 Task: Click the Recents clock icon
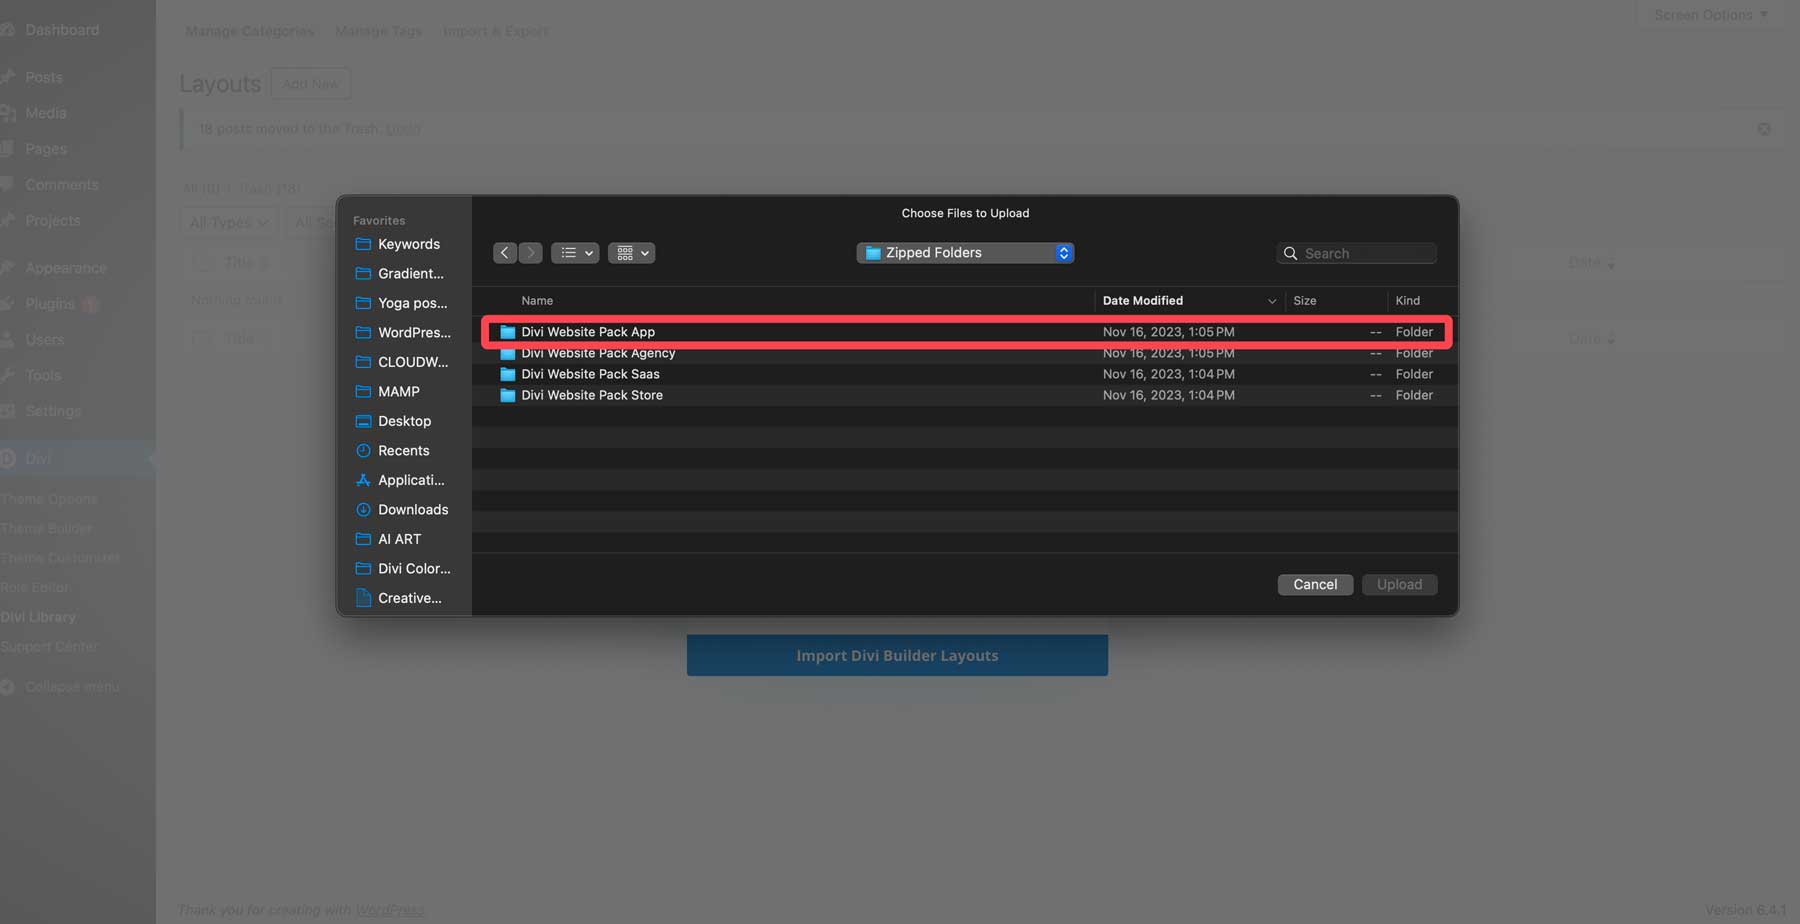pos(363,451)
